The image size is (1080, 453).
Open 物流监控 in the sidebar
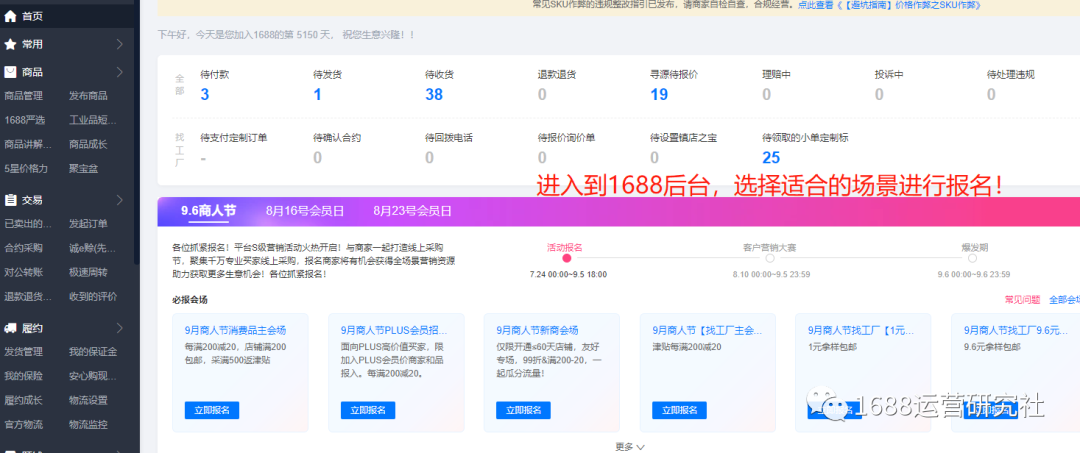88,424
